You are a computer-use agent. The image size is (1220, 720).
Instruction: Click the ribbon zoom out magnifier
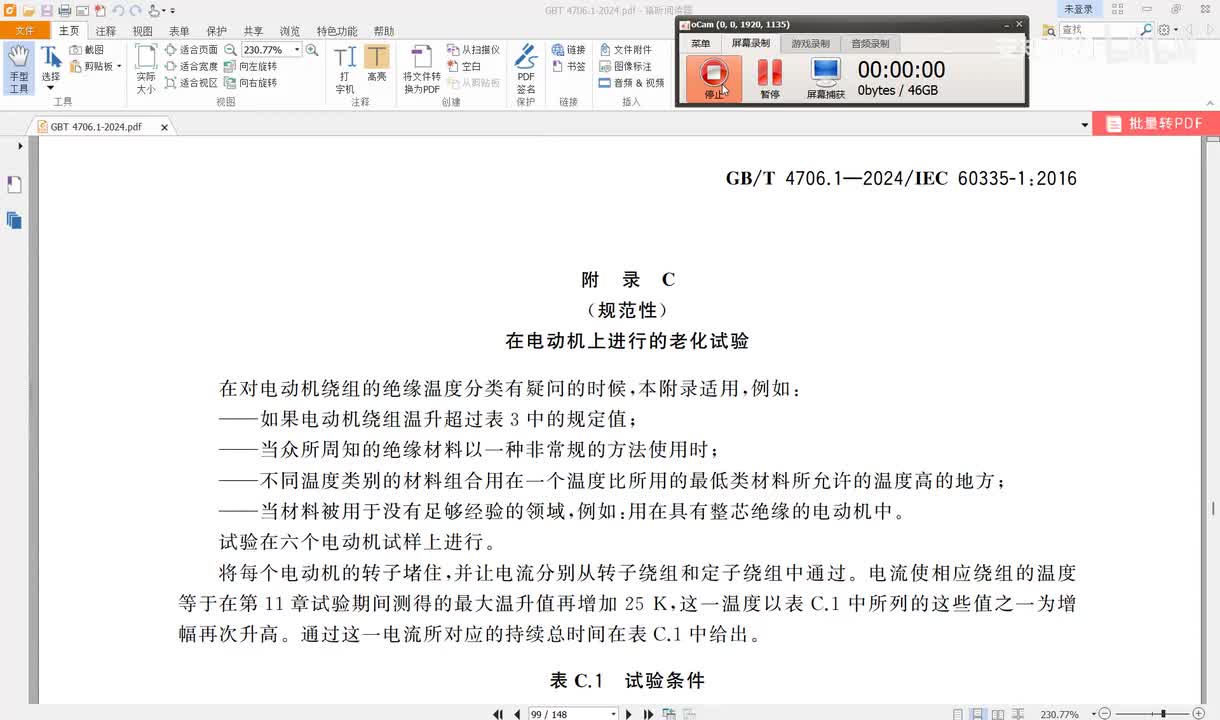click(x=231, y=49)
